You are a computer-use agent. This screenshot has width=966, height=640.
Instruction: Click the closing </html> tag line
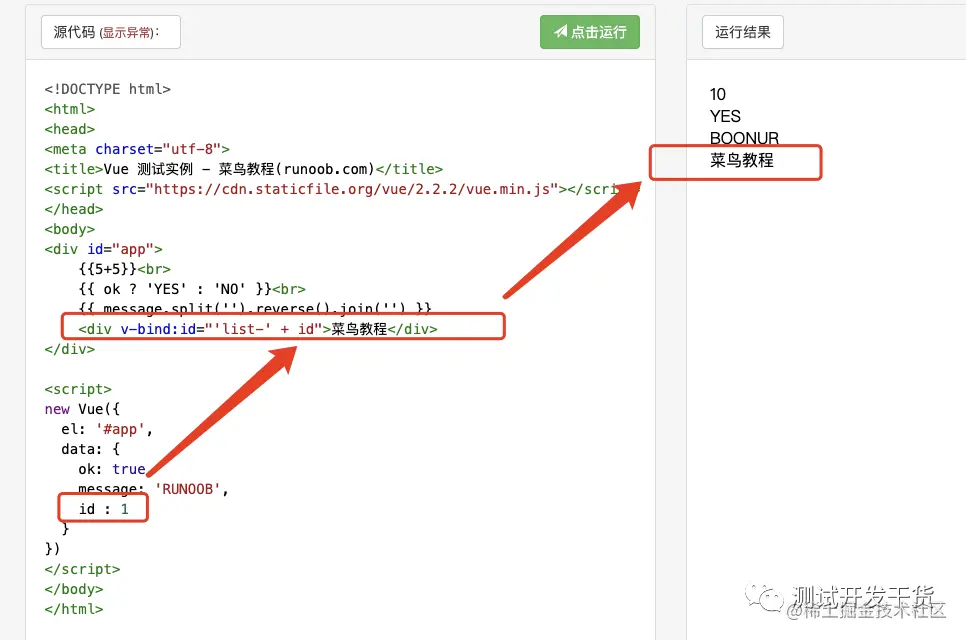[74, 609]
